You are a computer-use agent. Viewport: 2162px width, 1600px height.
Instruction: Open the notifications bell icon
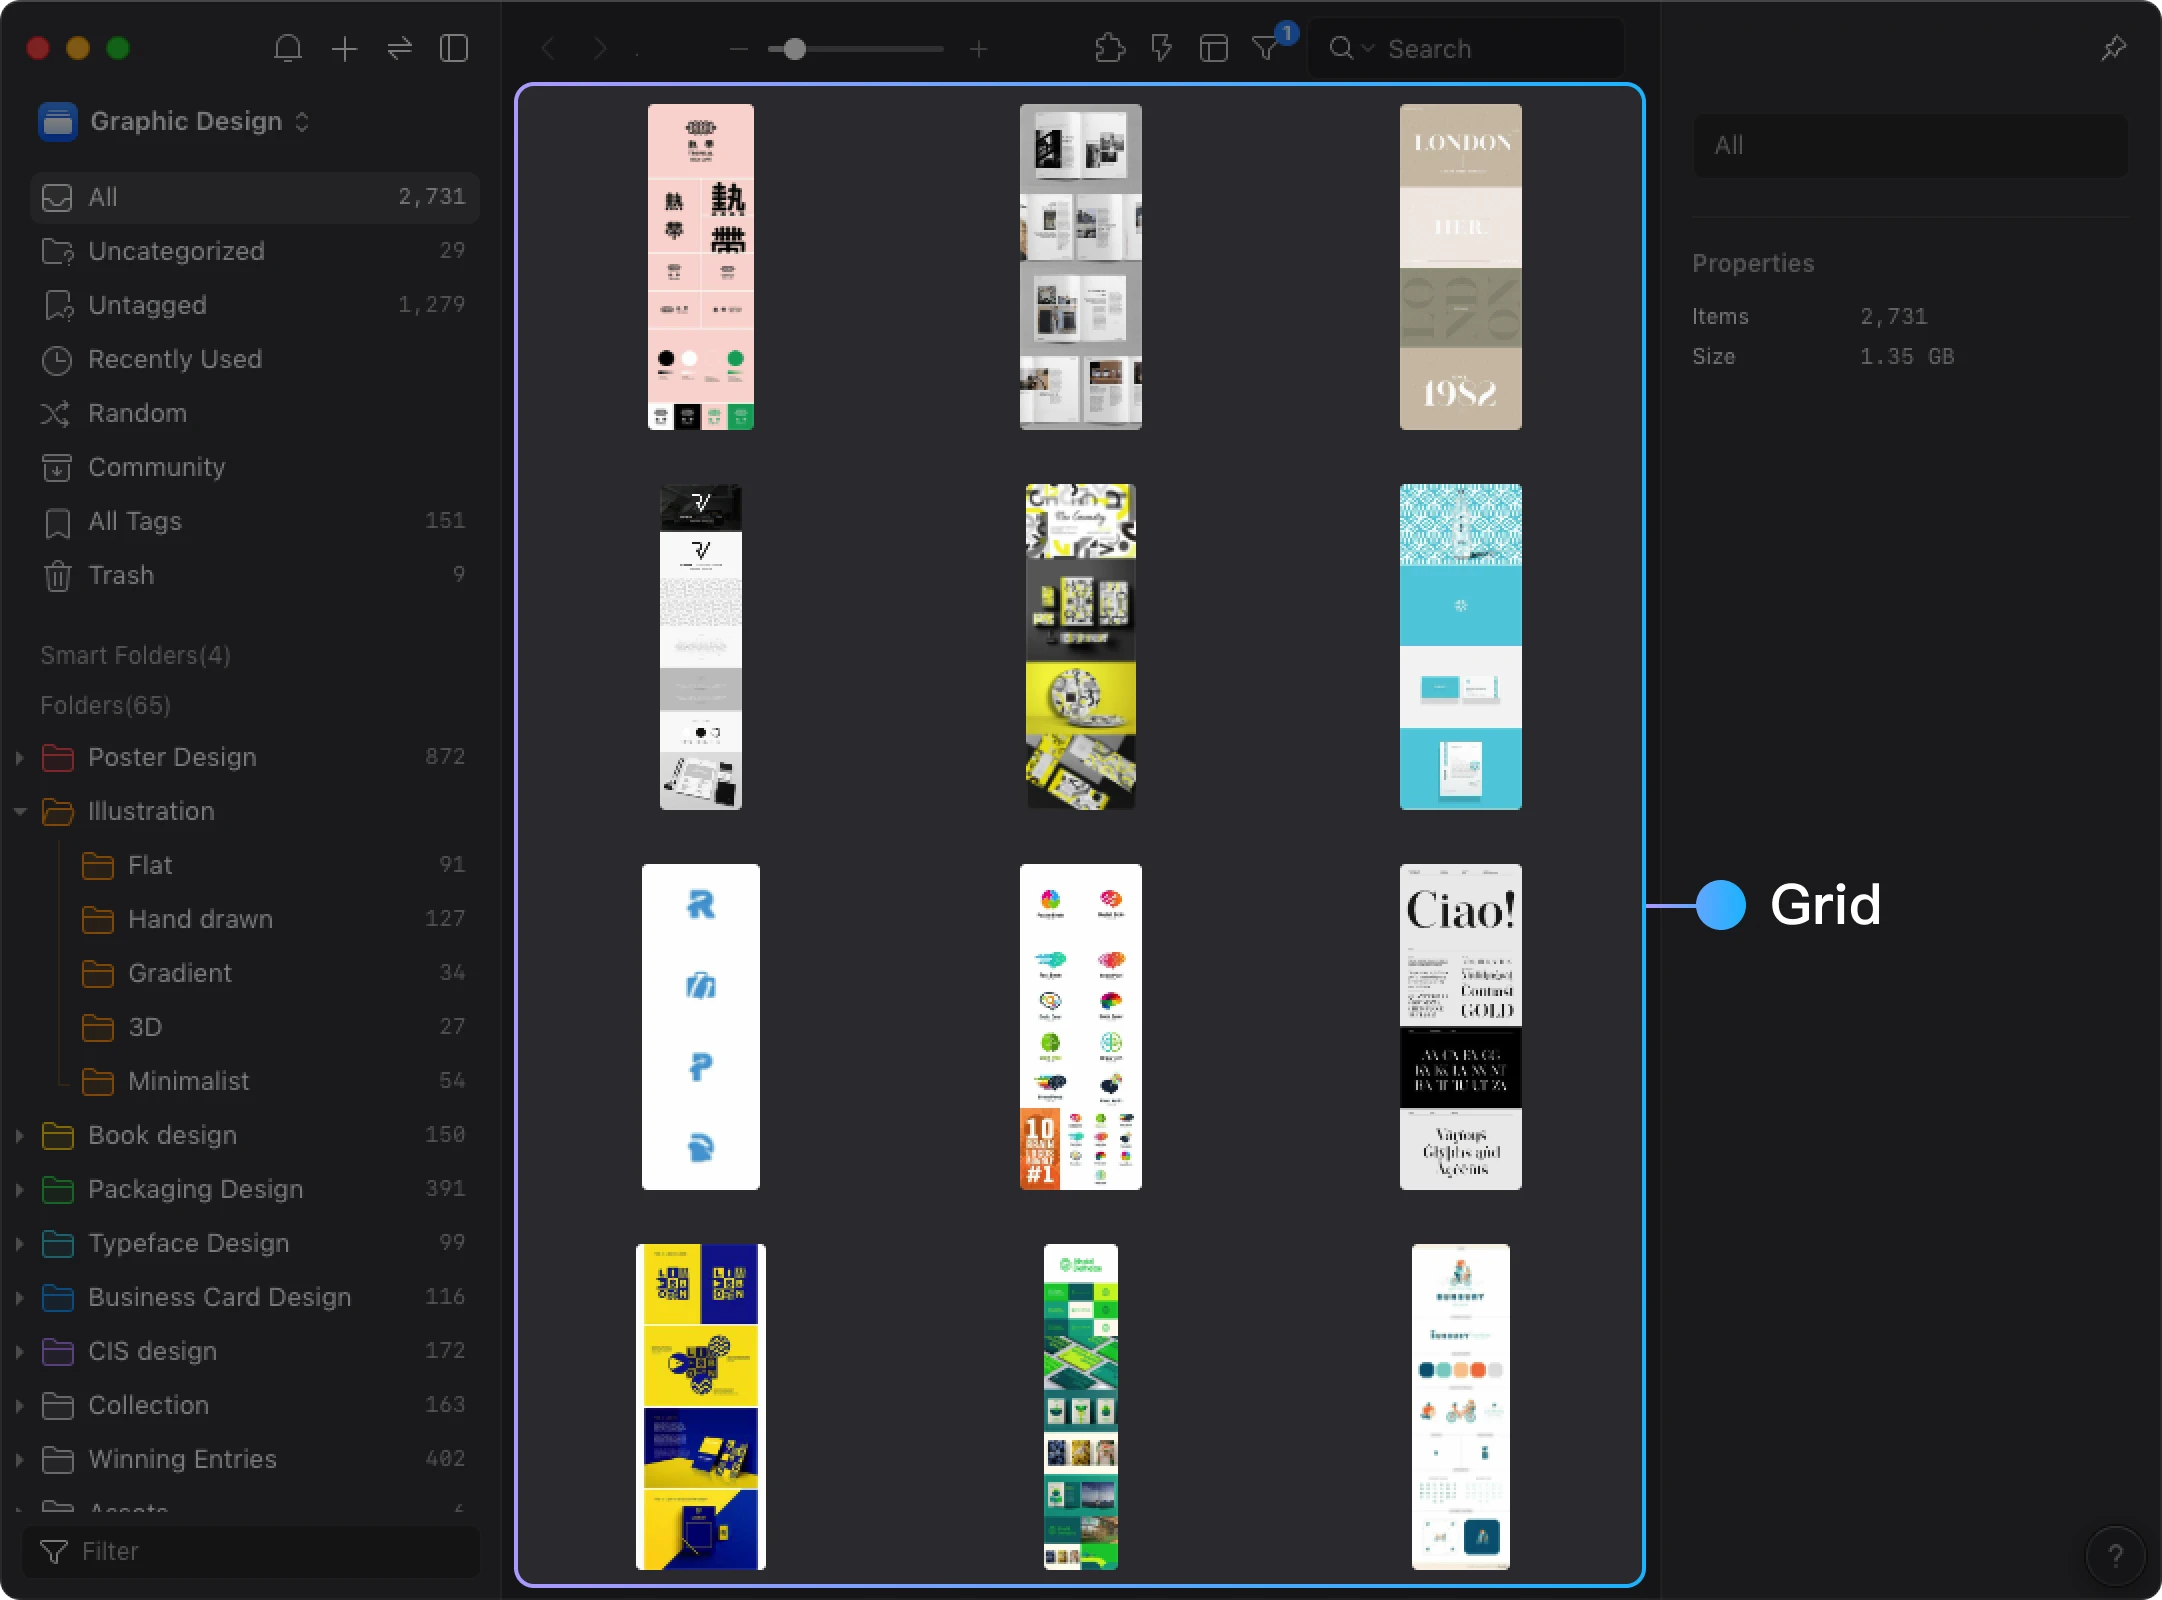[288, 48]
